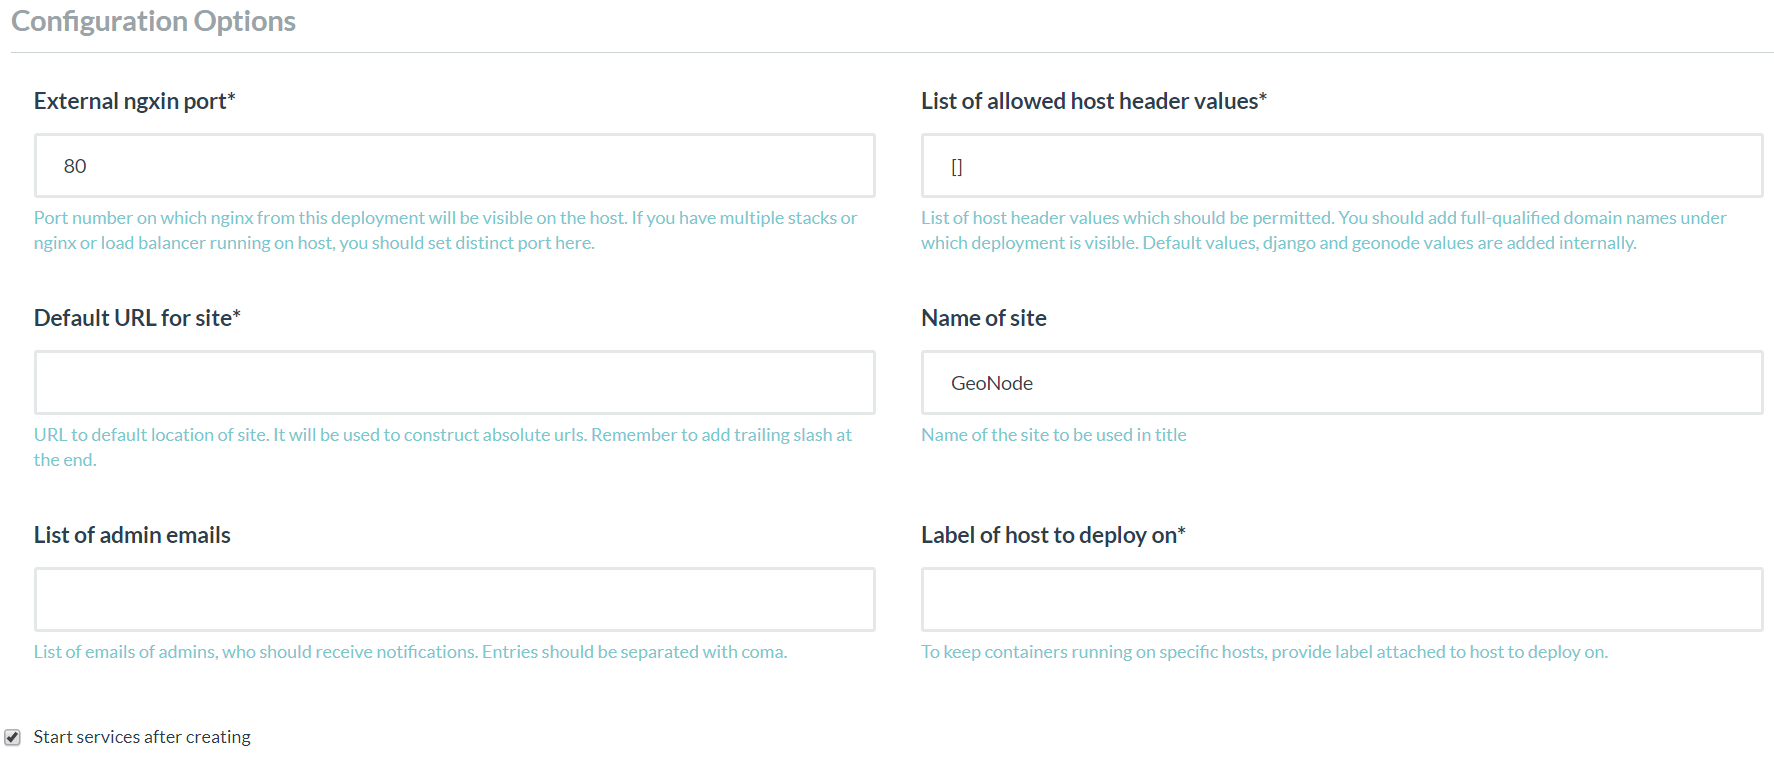Click the host header values help description
The height and width of the screenshot is (757, 1774).
coord(1323,230)
